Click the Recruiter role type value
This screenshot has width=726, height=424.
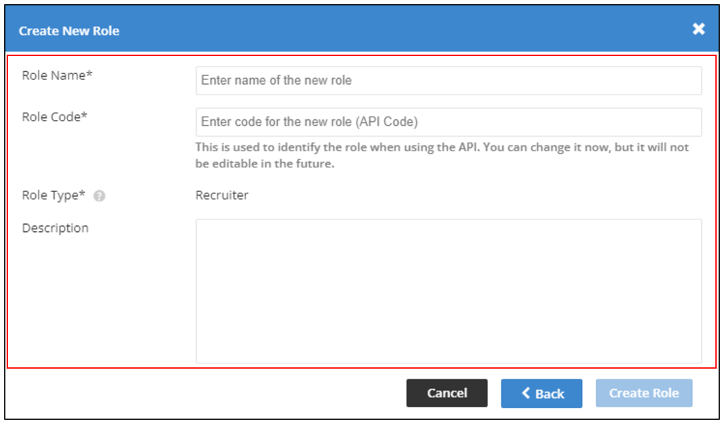pyautogui.click(x=222, y=195)
